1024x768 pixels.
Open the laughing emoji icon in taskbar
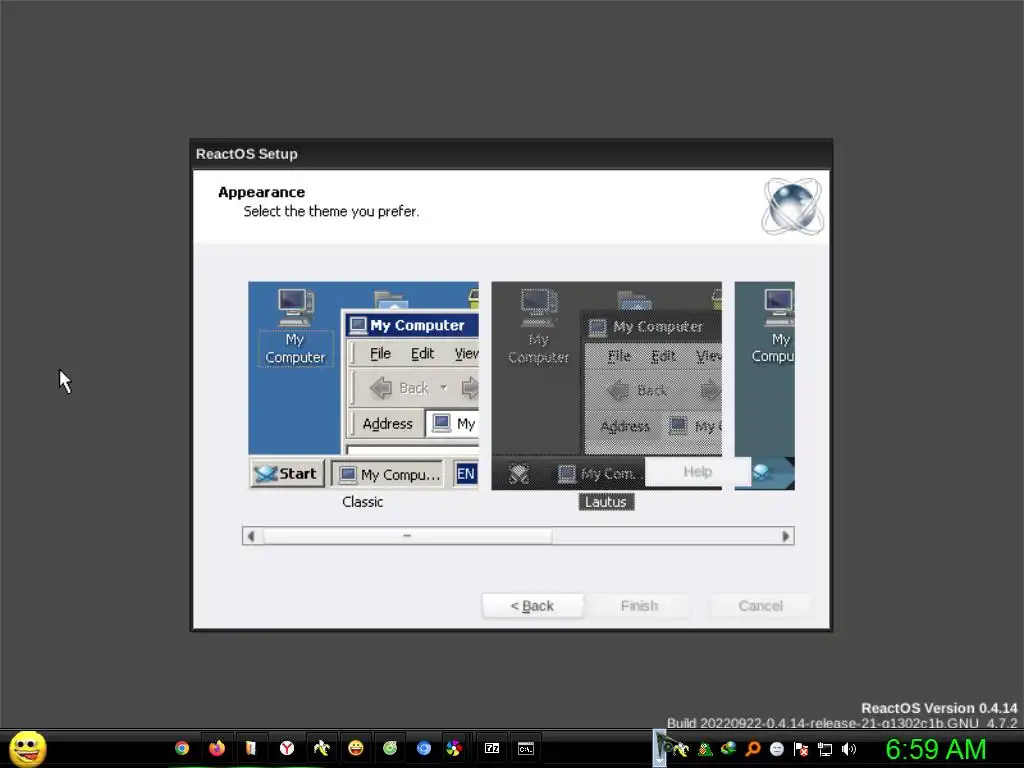[x=356, y=748]
